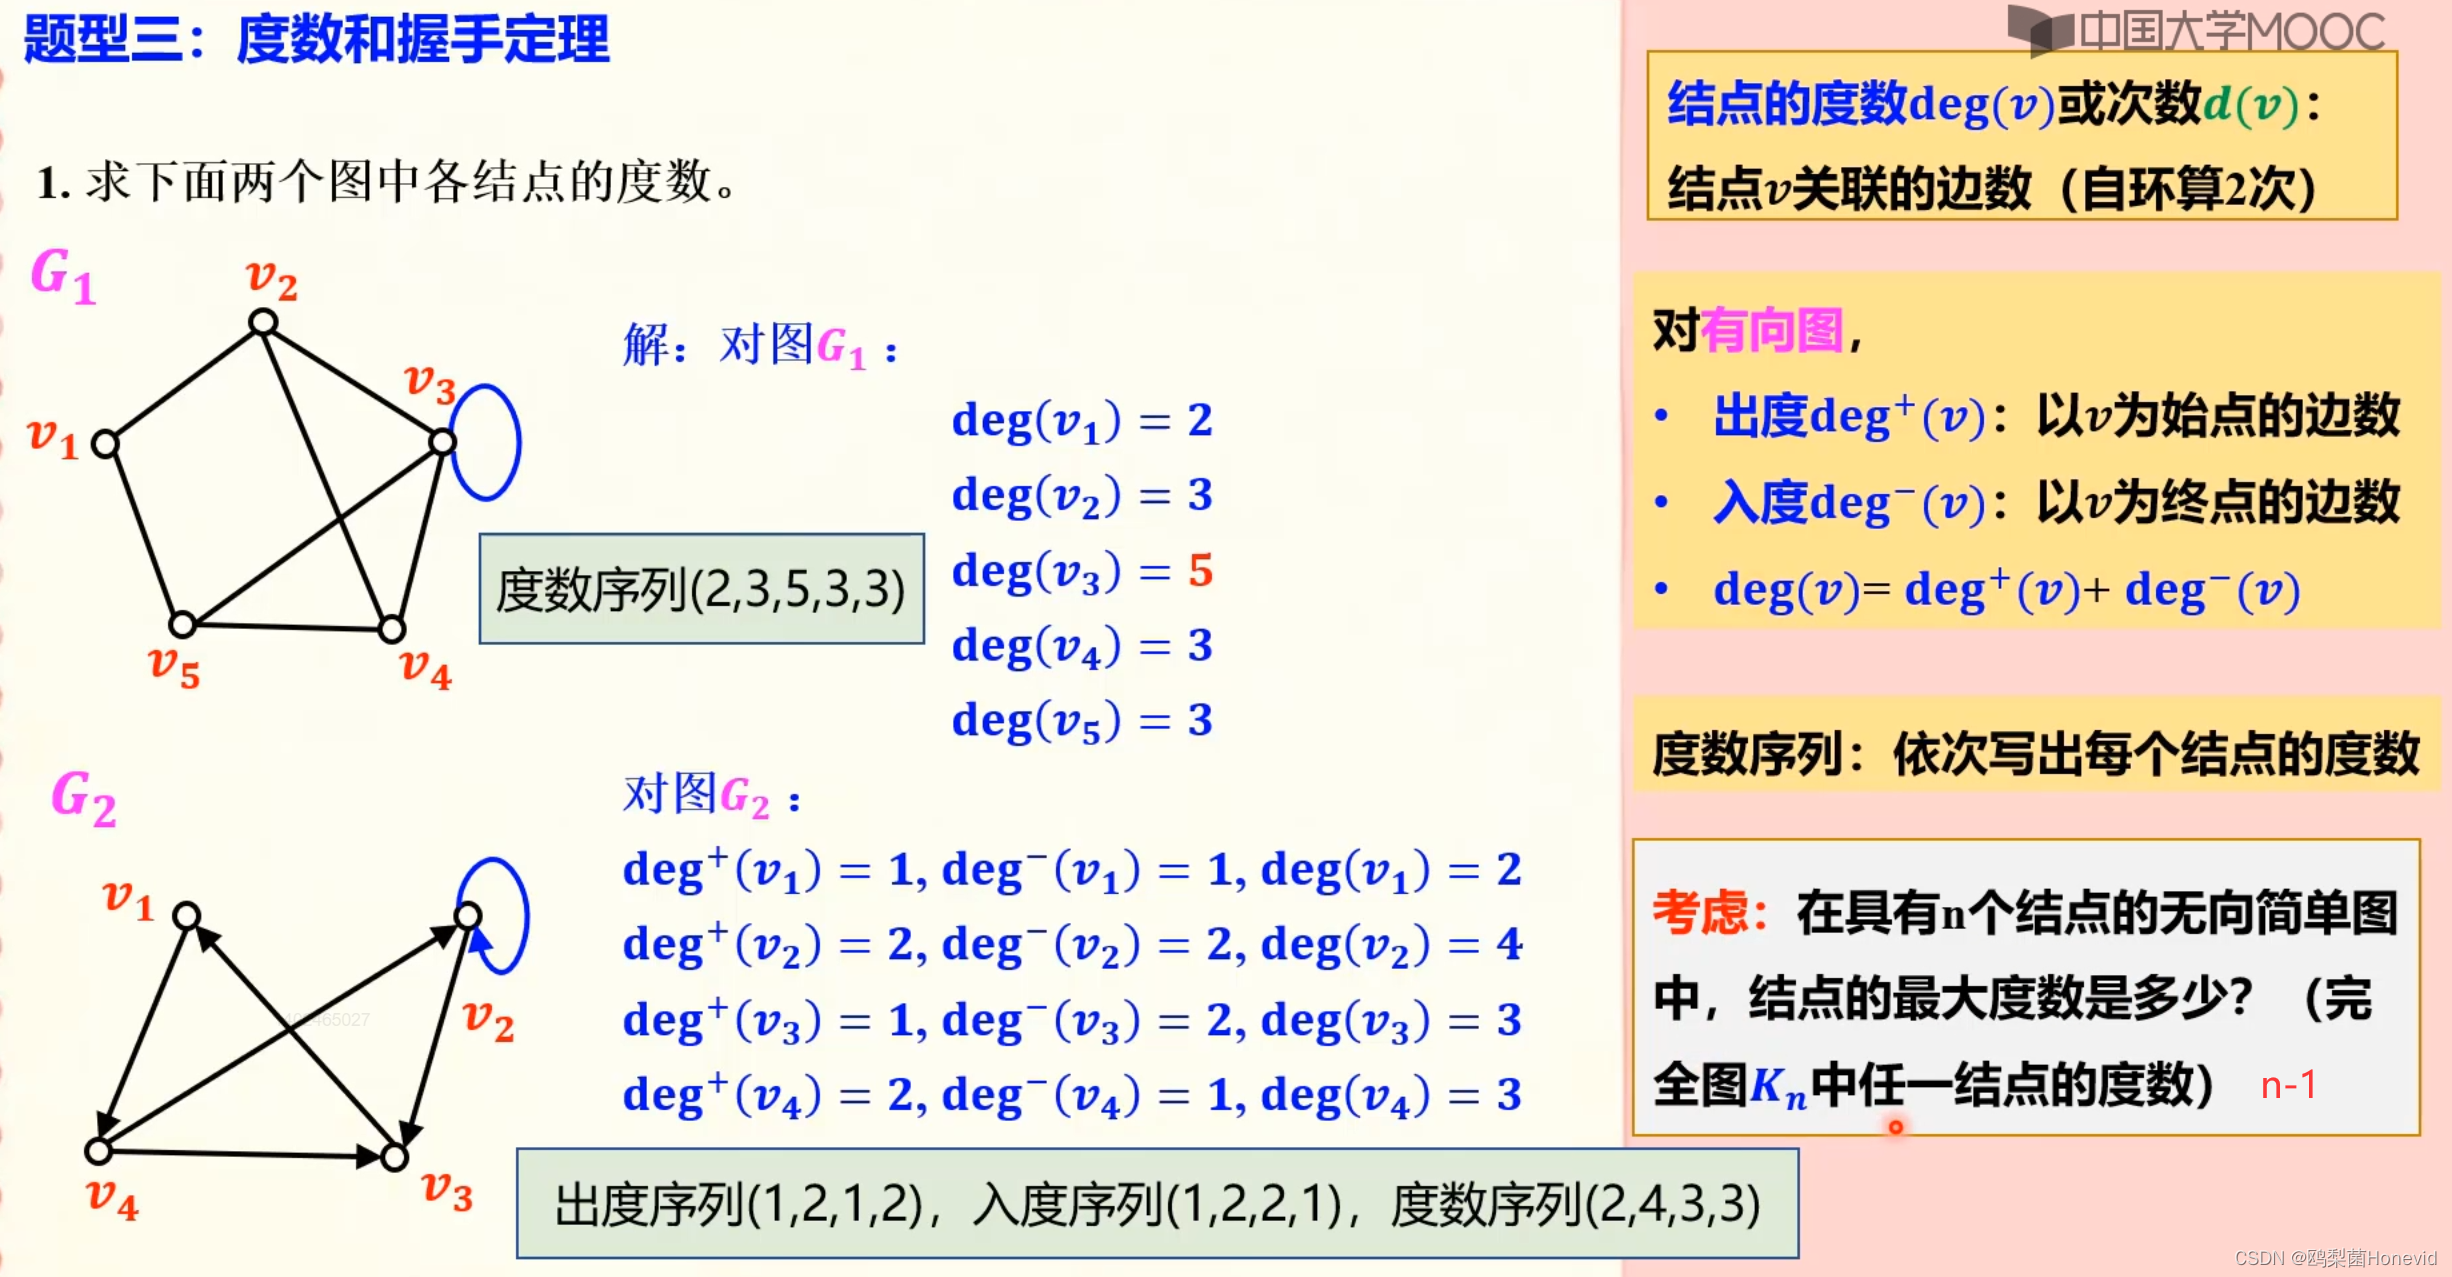This screenshot has width=2452, height=1277.
Task: Click the 中国大学MOOC logo
Action: (x=2196, y=31)
